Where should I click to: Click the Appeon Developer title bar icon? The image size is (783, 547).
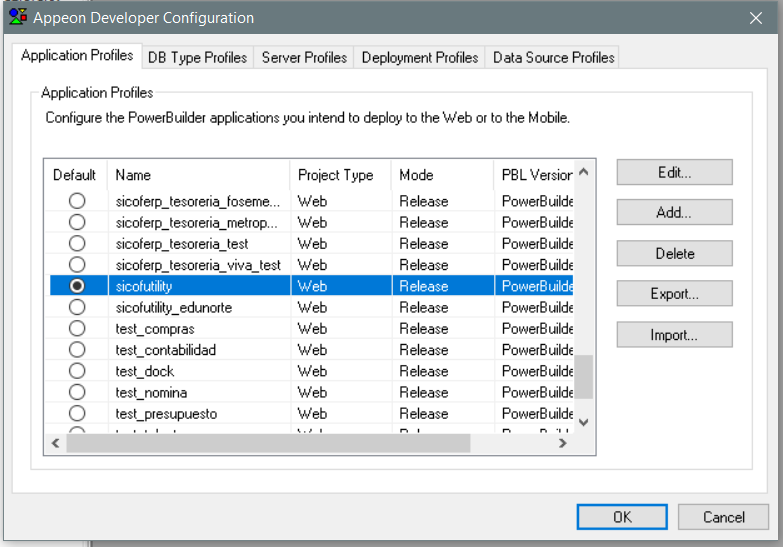point(18,17)
